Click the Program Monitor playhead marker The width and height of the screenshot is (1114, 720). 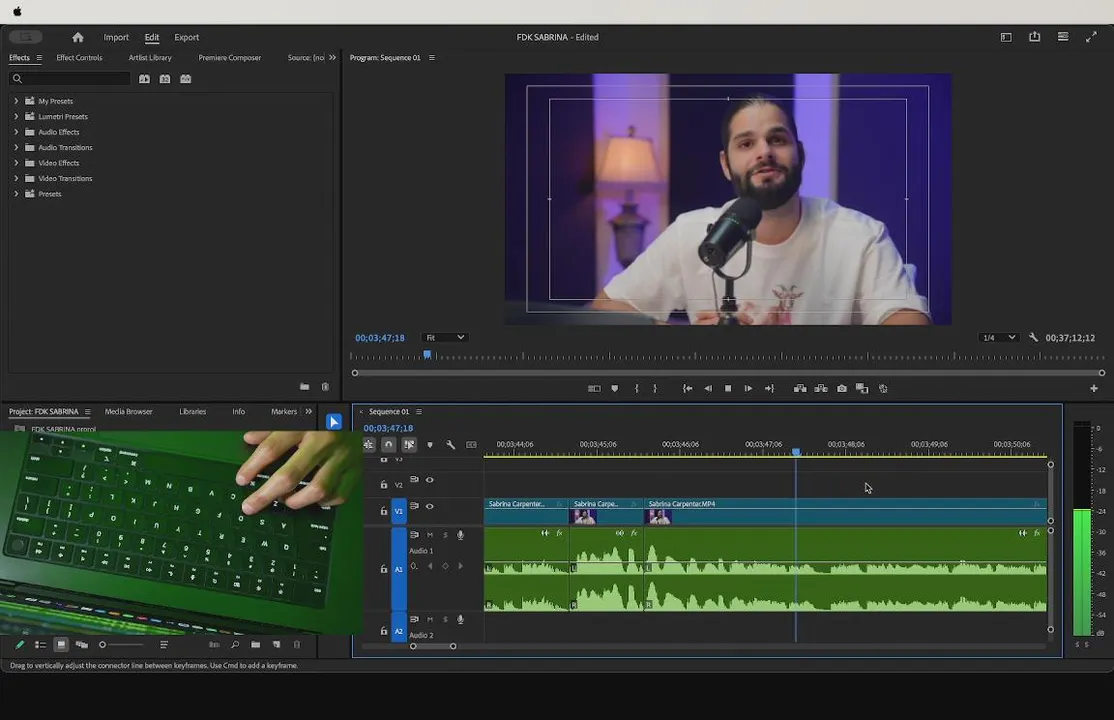427,354
